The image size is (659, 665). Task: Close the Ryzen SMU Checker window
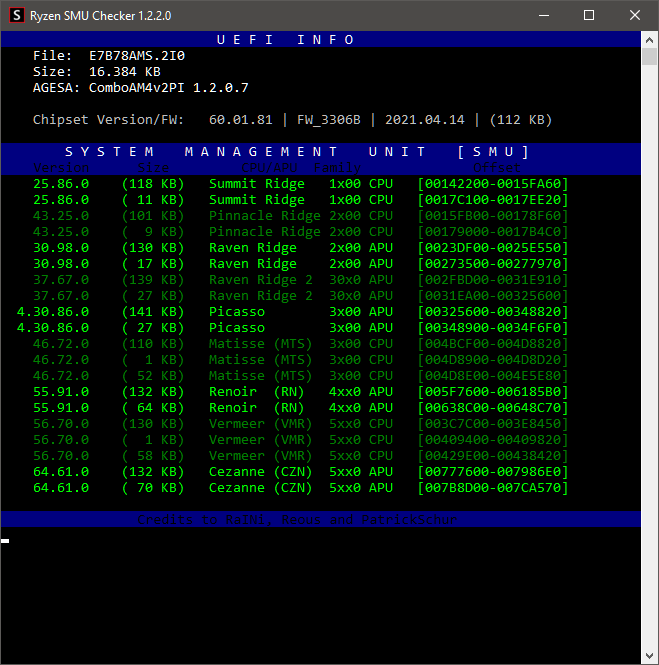click(634, 15)
